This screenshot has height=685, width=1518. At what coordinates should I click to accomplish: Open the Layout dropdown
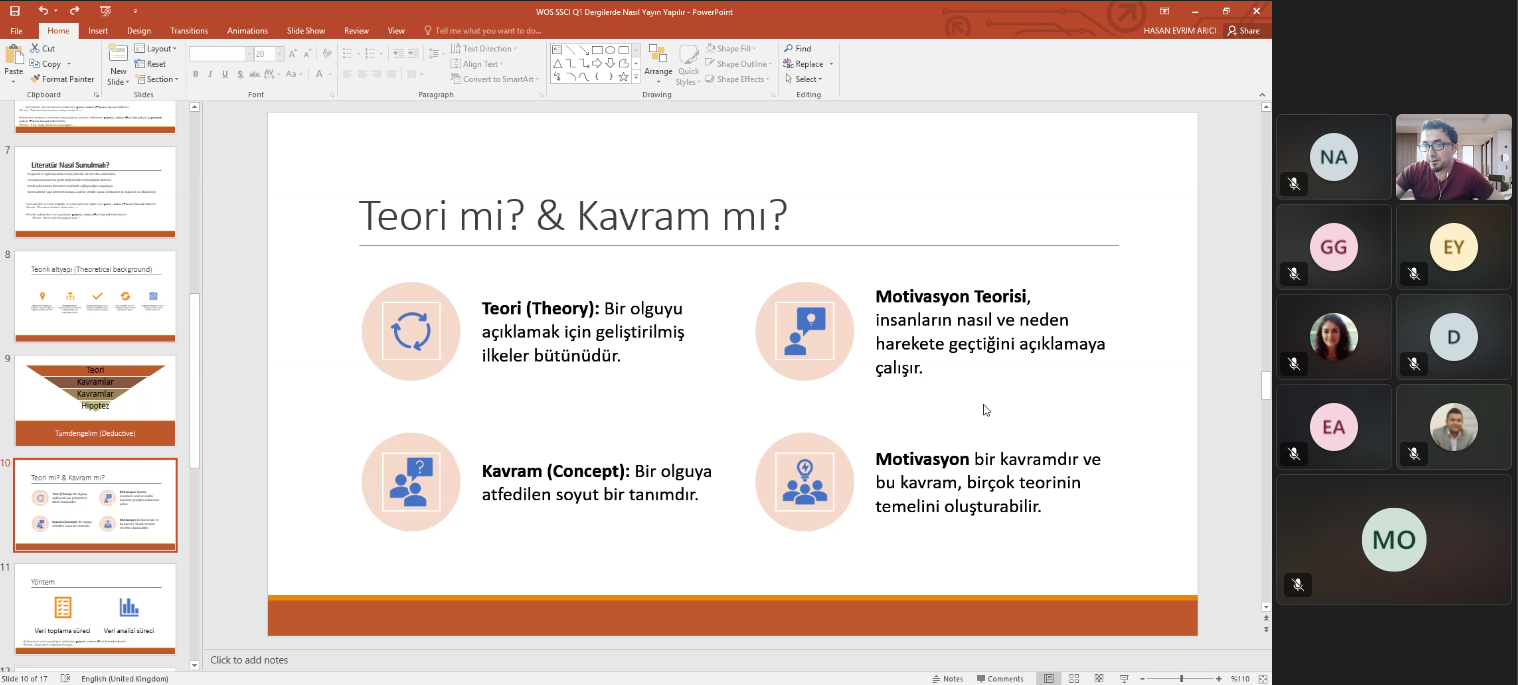pyautogui.click(x=156, y=47)
